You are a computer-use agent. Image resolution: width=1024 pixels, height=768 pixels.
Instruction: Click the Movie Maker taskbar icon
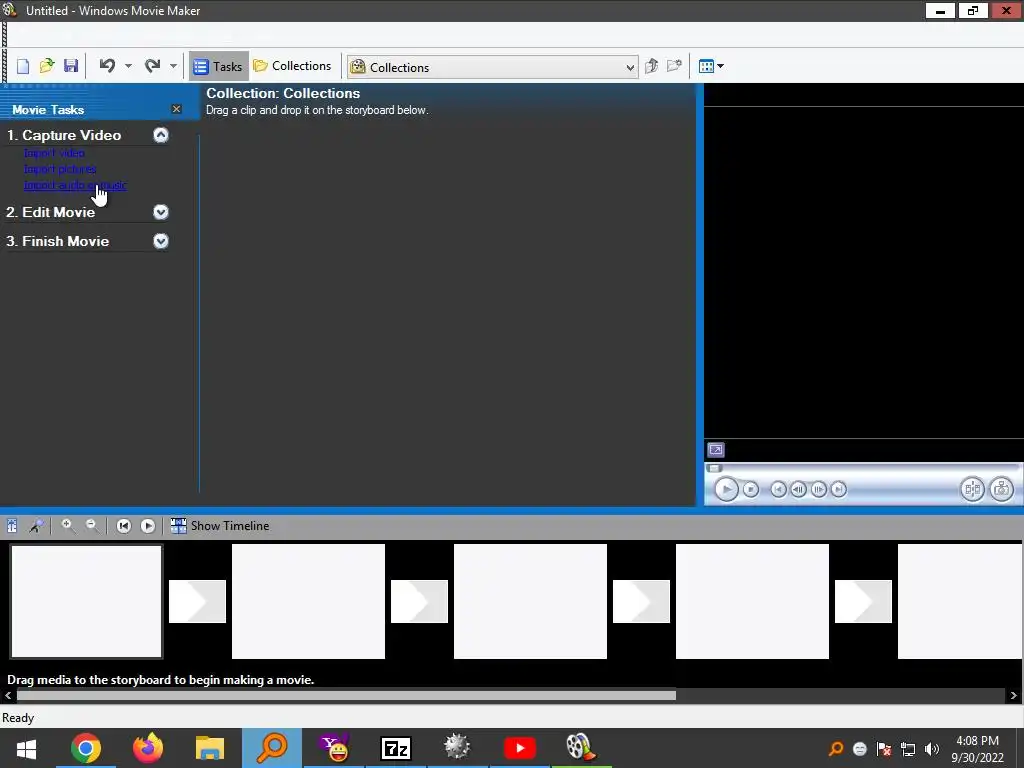tap(581, 748)
